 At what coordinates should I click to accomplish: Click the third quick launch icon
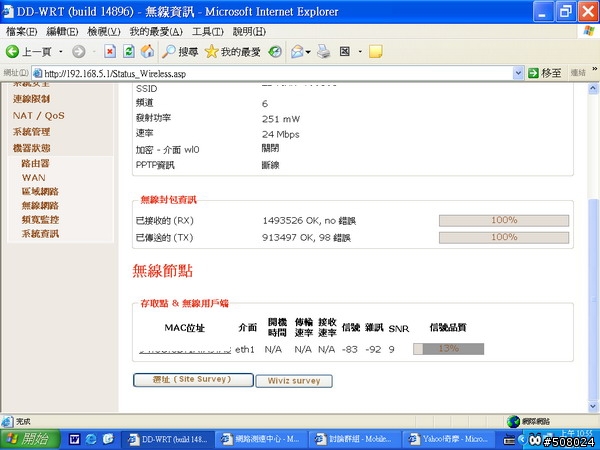pos(108,439)
